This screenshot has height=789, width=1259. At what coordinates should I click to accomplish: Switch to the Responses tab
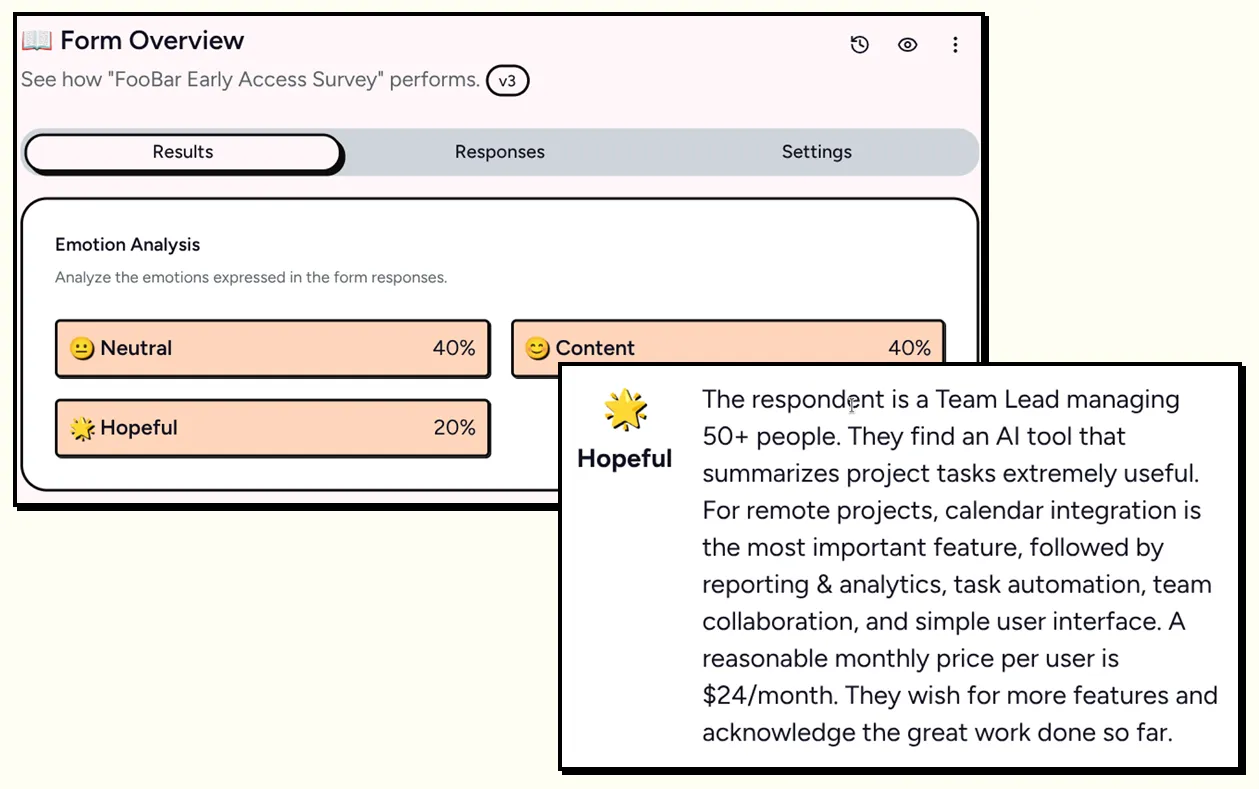500,152
